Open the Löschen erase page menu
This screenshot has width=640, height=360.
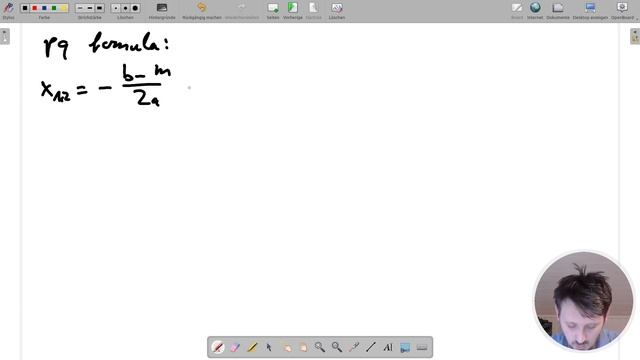click(337, 10)
